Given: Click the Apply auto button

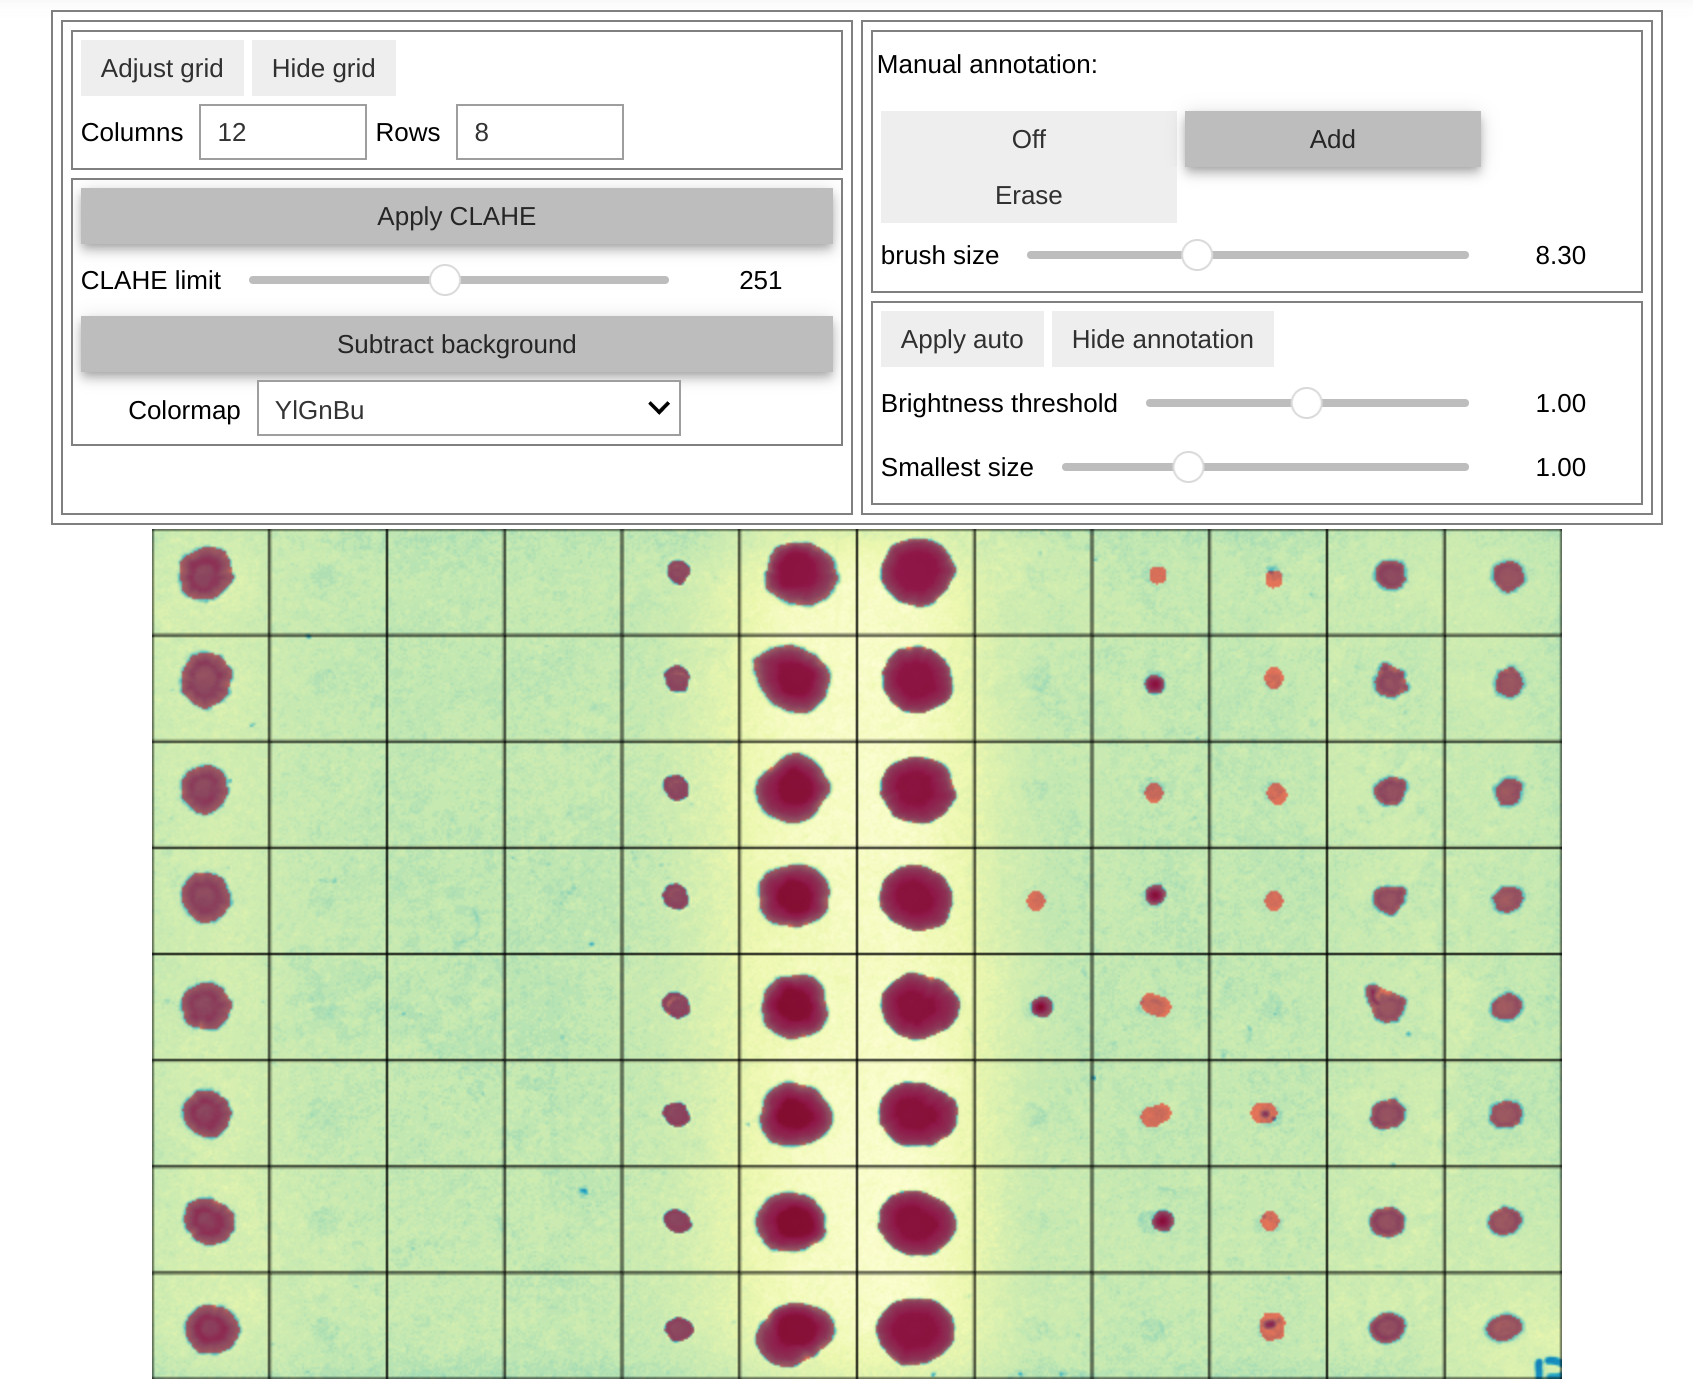Looking at the screenshot, I should 962,339.
